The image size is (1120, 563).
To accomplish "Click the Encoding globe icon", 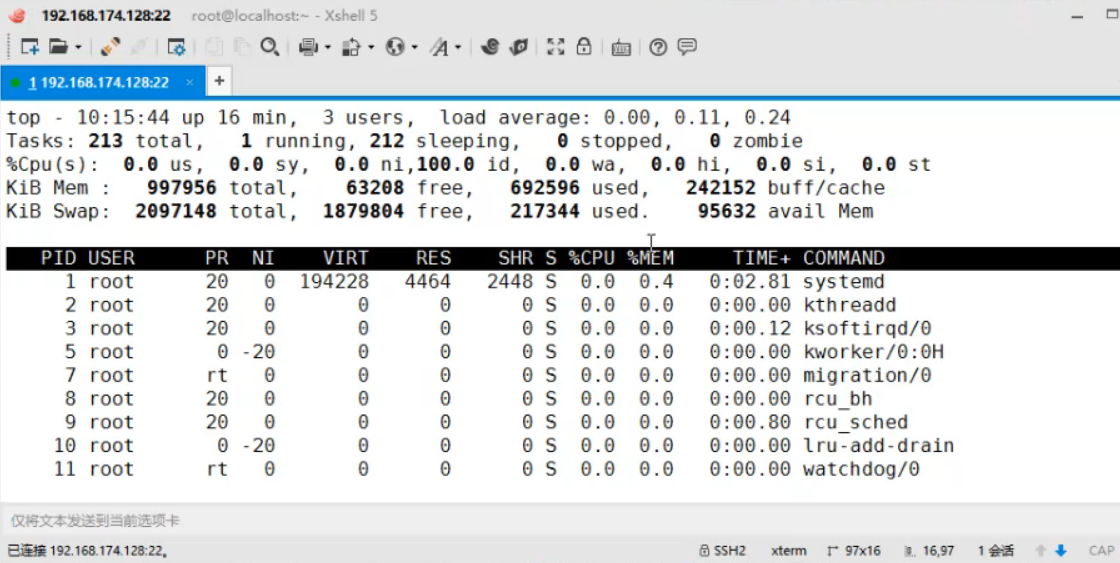I will pyautogui.click(x=395, y=47).
